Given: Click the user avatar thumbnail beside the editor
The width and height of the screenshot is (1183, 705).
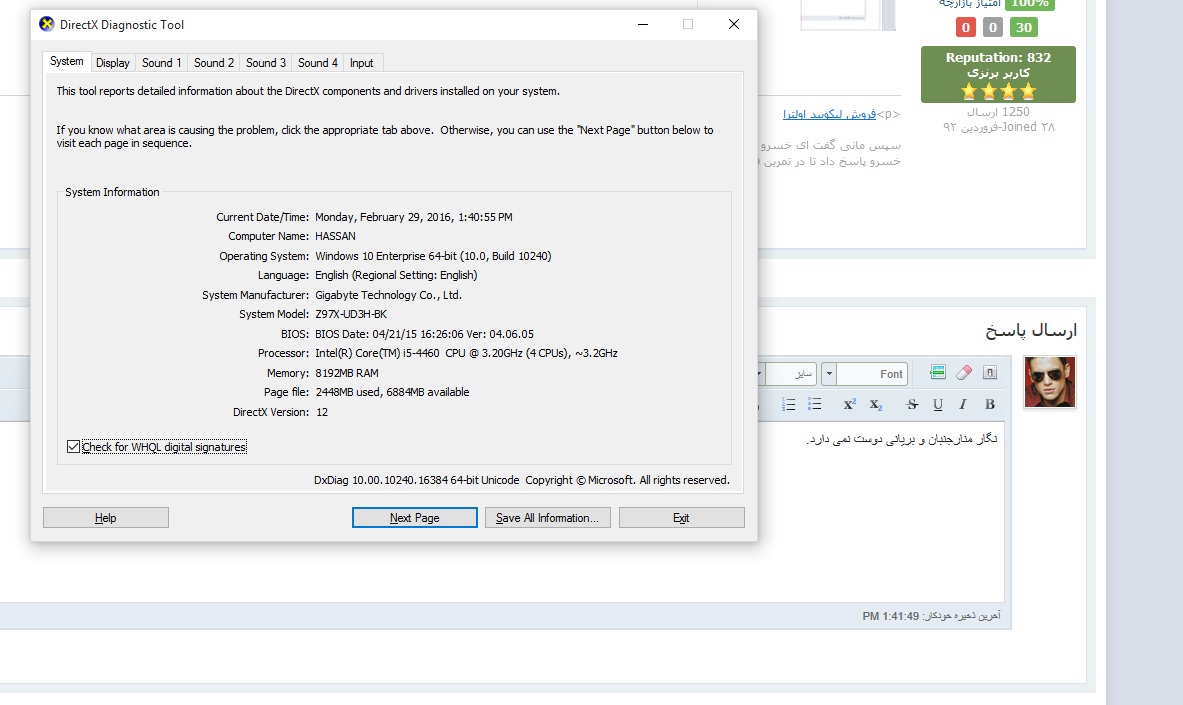Looking at the screenshot, I should coord(1049,382).
